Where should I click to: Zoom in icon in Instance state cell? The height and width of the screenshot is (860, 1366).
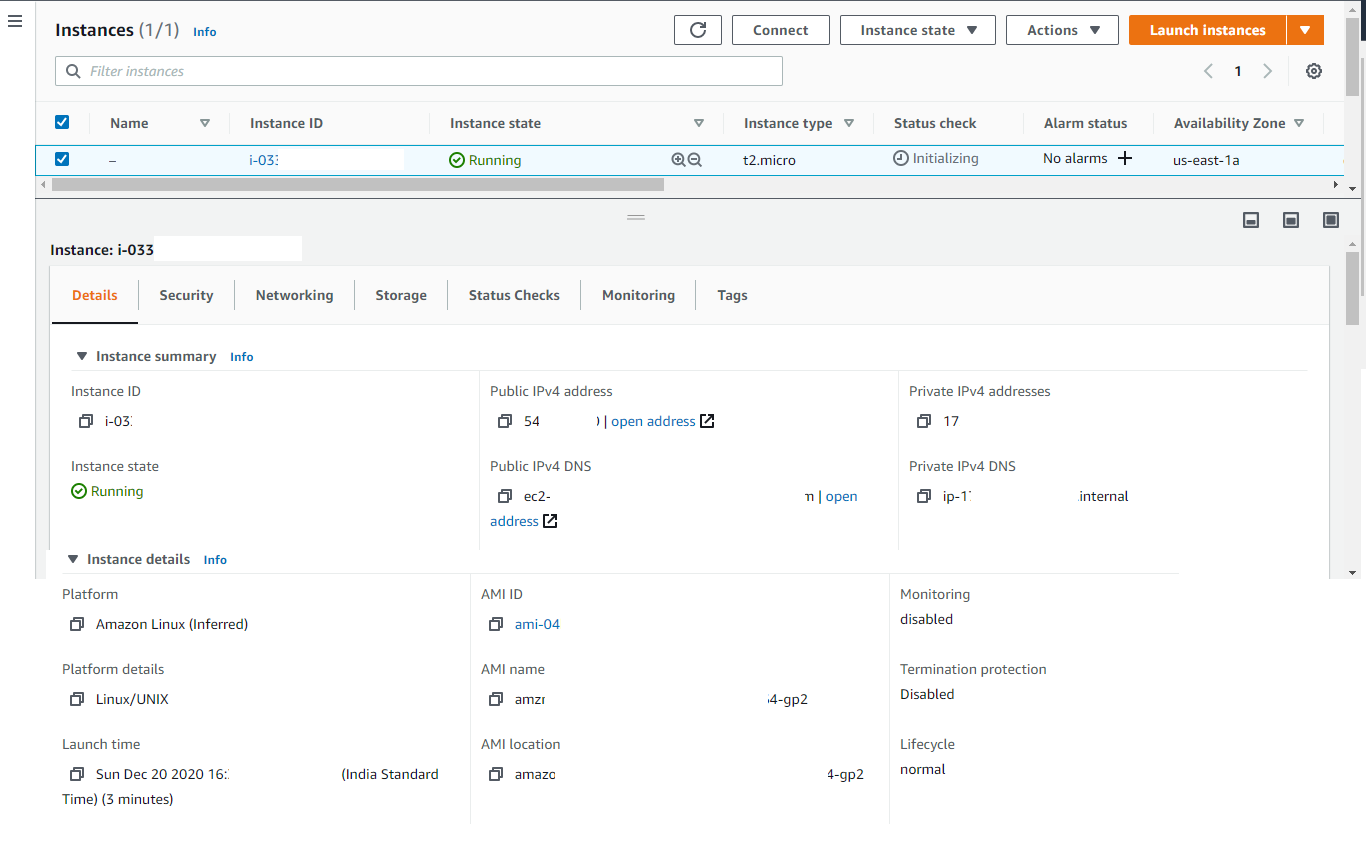tap(678, 160)
